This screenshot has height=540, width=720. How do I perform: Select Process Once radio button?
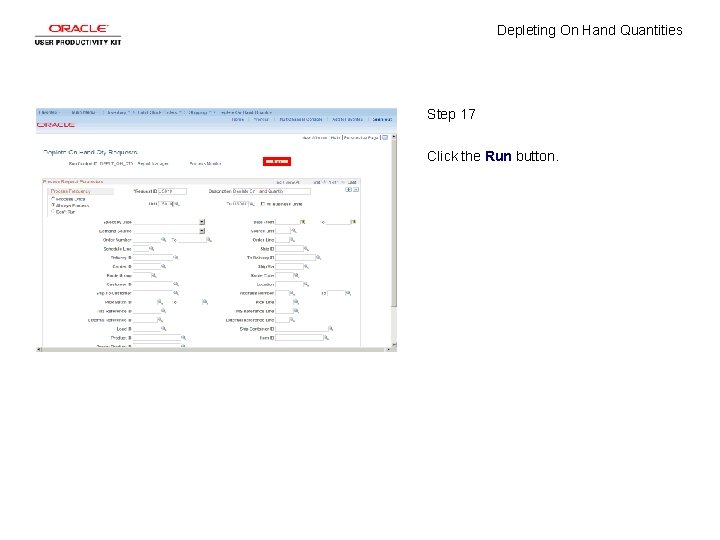click(x=53, y=199)
